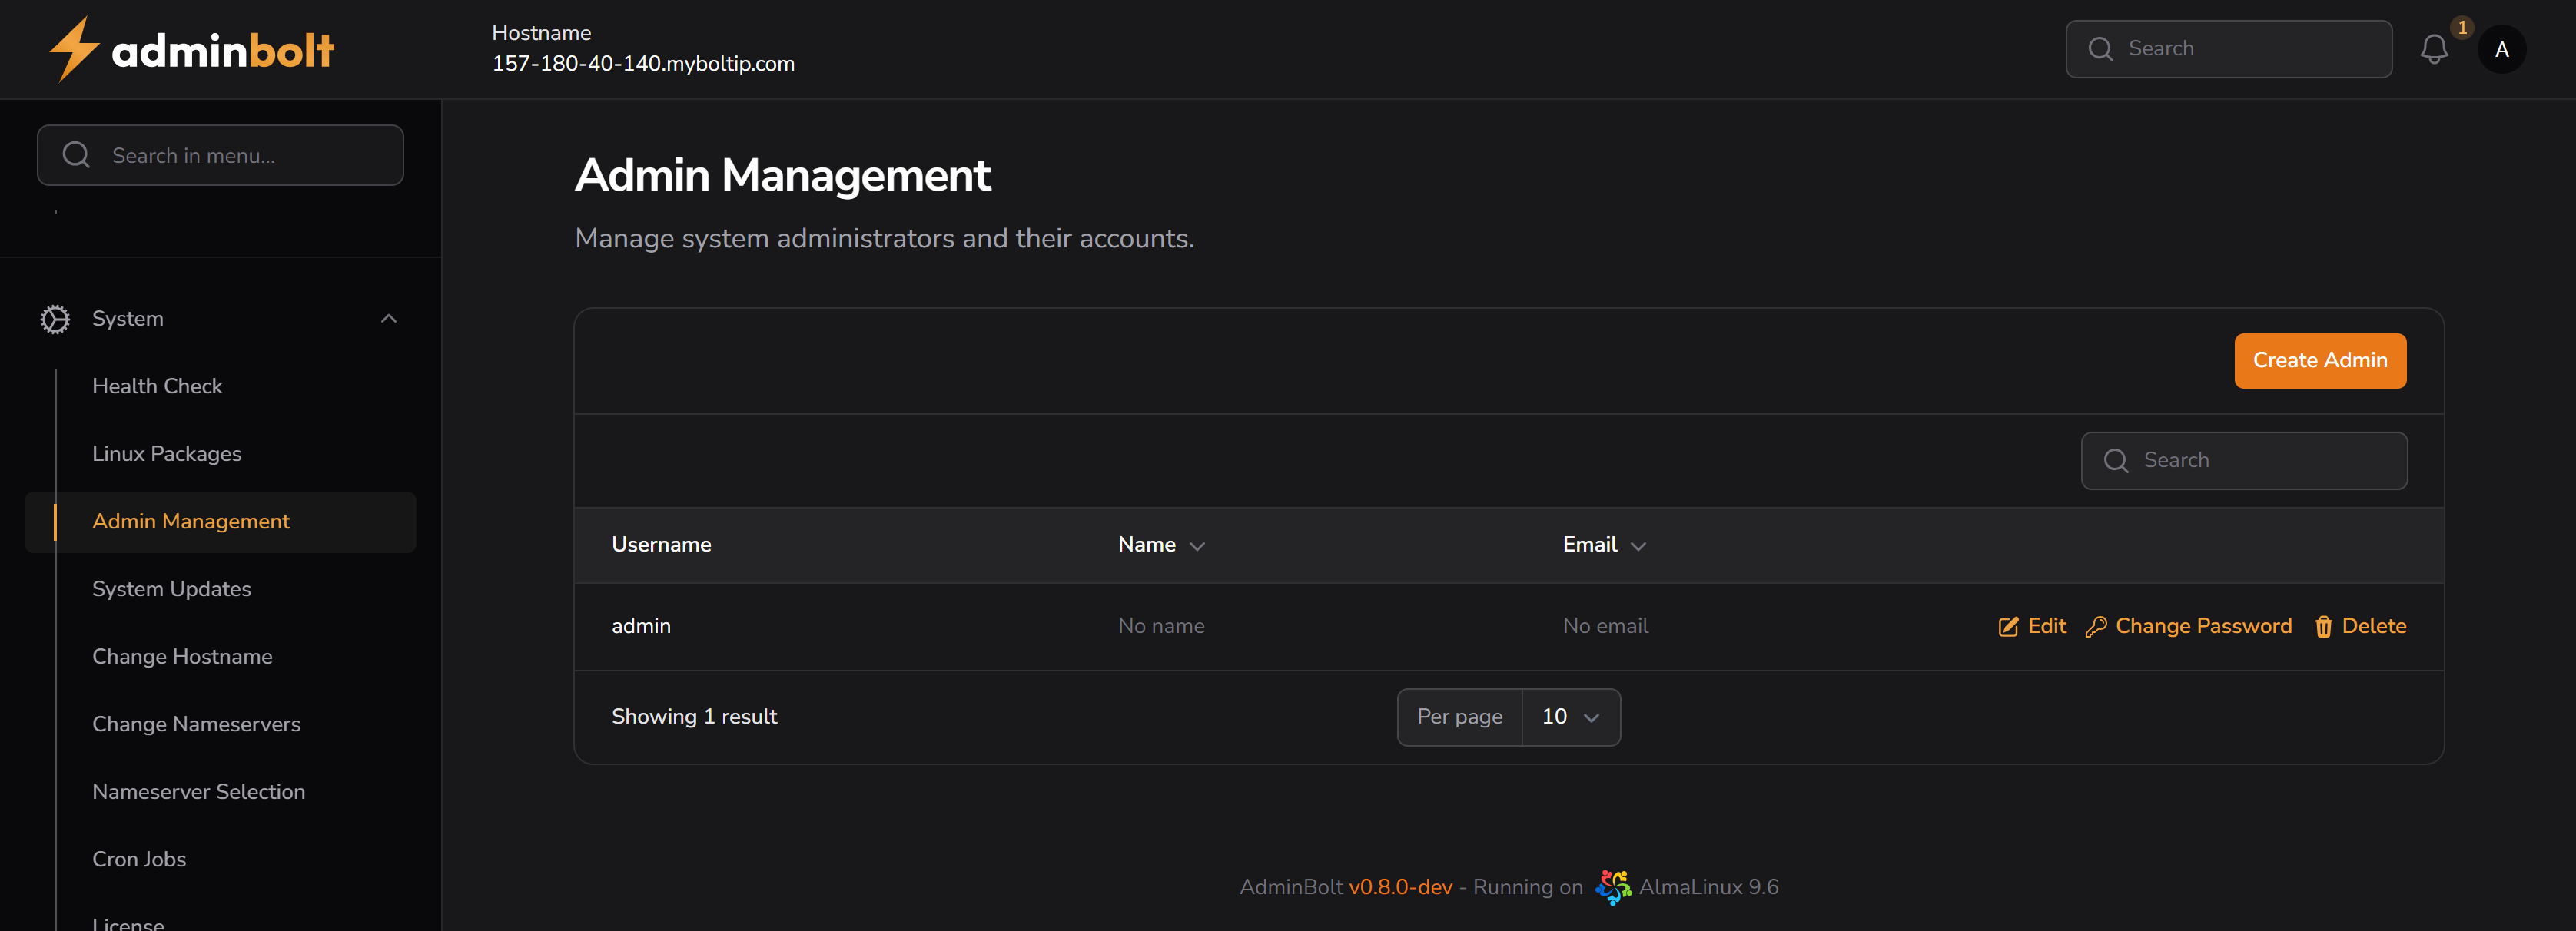
Task: Open the Per page dropdown showing 10
Action: (x=1570, y=717)
